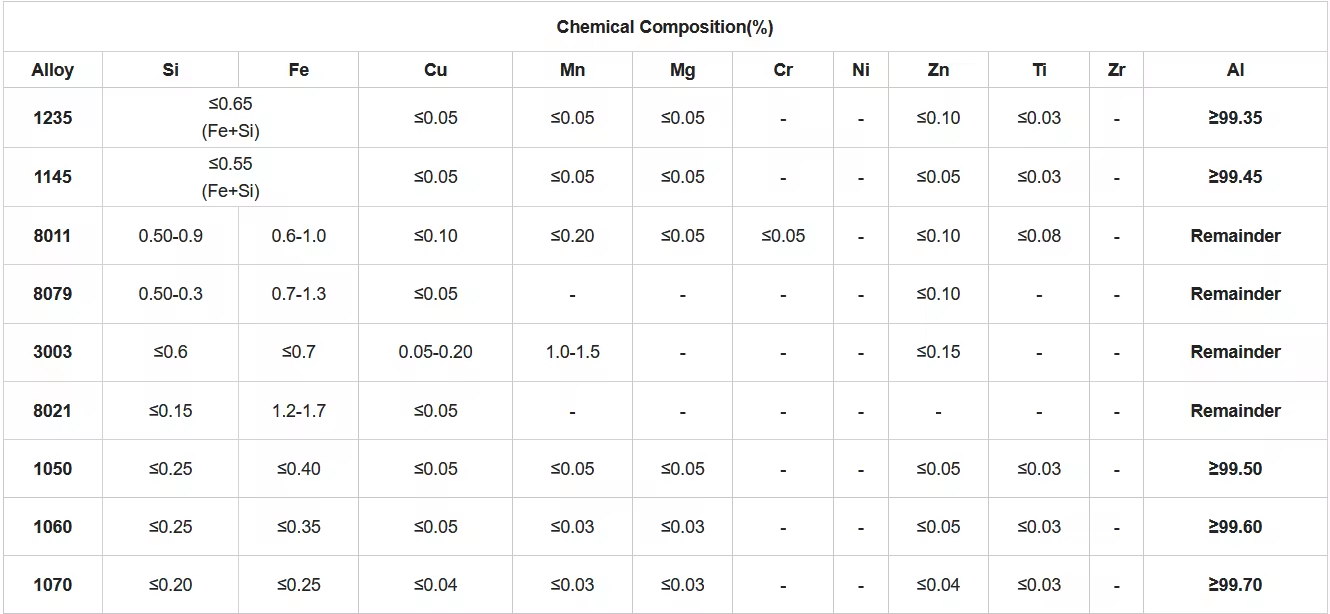
Task: Click the Si column header
Action: pyautogui.click(x=170, y=70)
